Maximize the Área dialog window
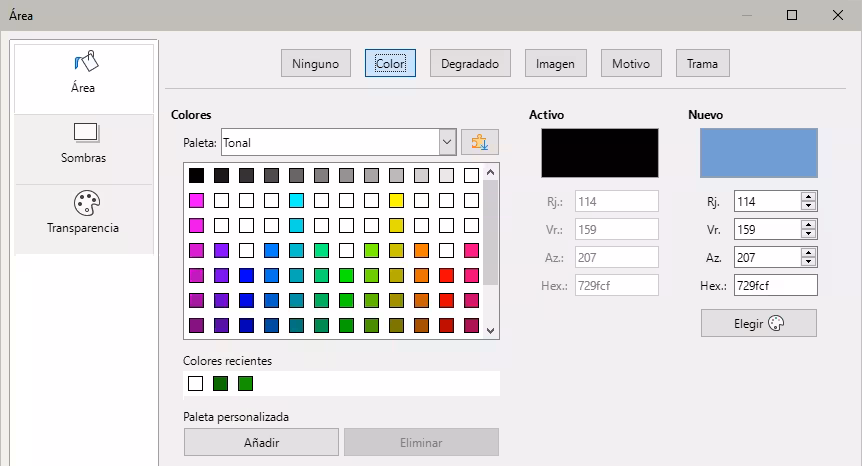 792,15
